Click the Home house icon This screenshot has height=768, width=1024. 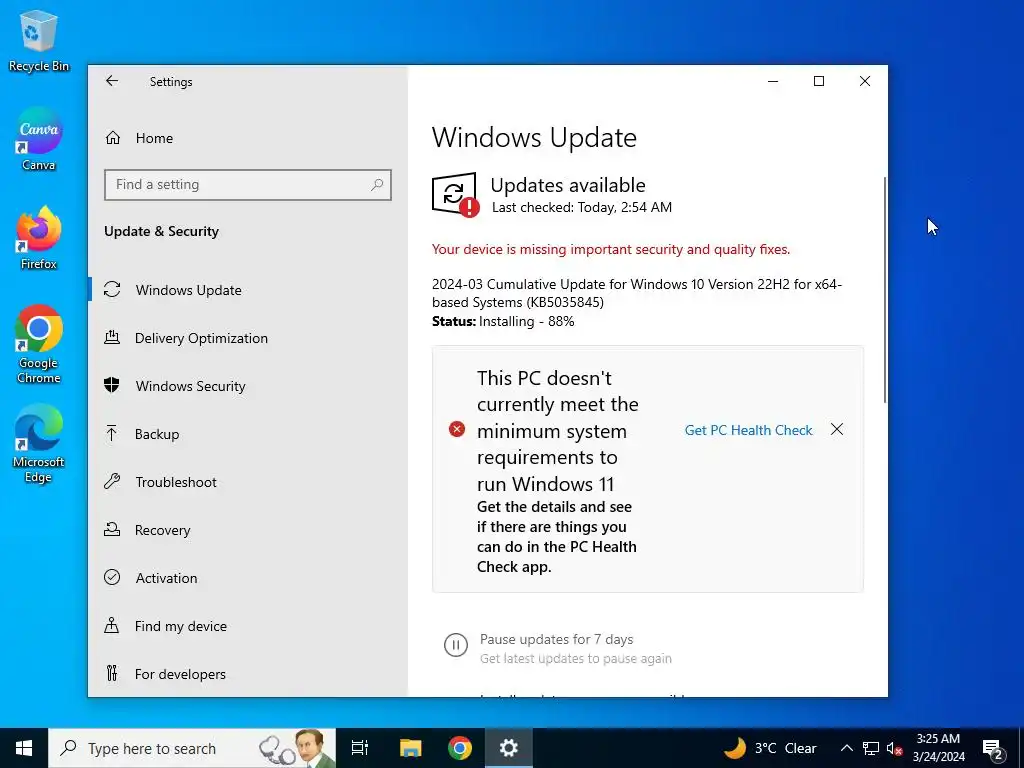pos(113,138)
